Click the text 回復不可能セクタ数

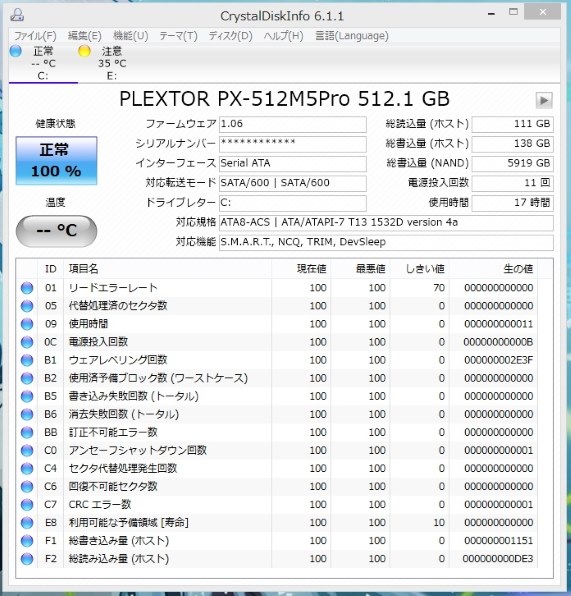113,486
